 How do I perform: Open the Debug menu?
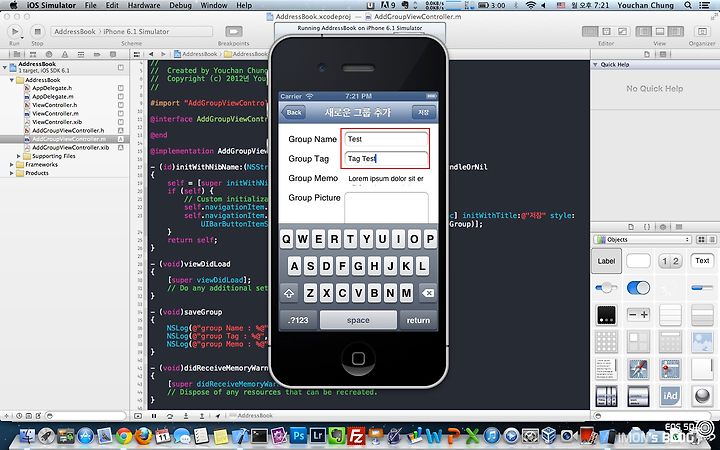click(x=180, y=5)
